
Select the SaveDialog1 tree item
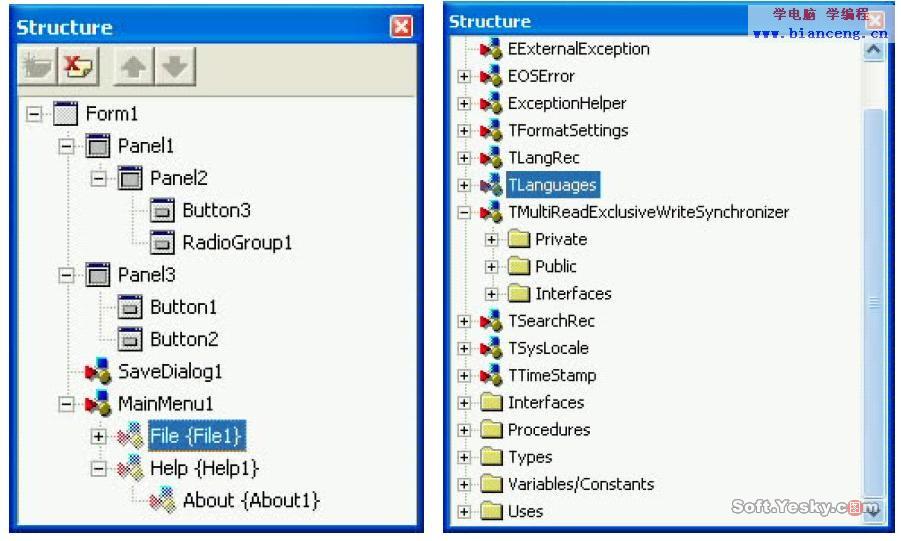170,371
